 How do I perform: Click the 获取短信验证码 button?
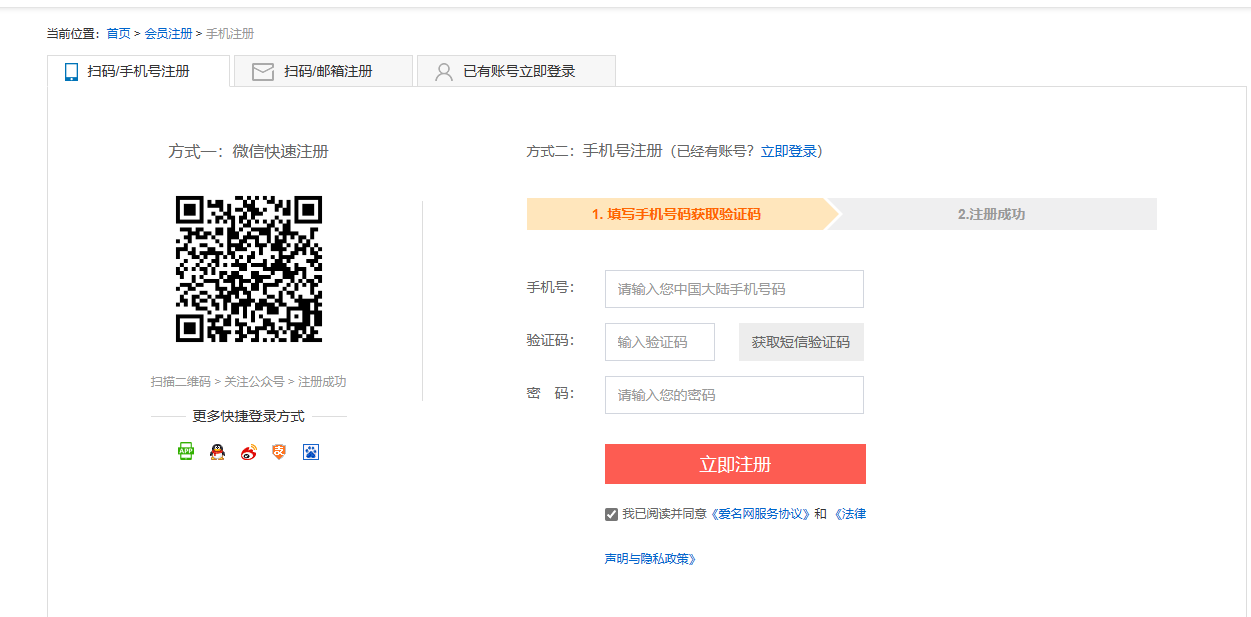801,342
